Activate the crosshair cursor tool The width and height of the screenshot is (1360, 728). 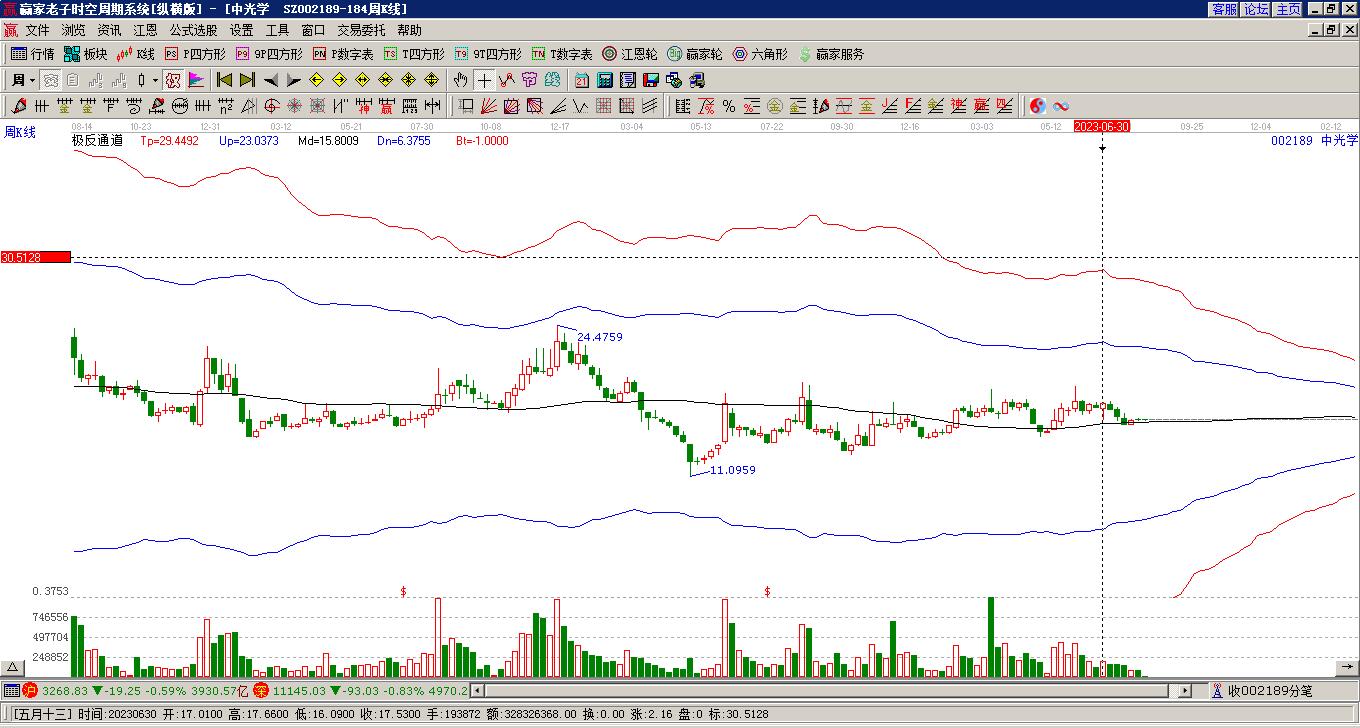[484, 80]
